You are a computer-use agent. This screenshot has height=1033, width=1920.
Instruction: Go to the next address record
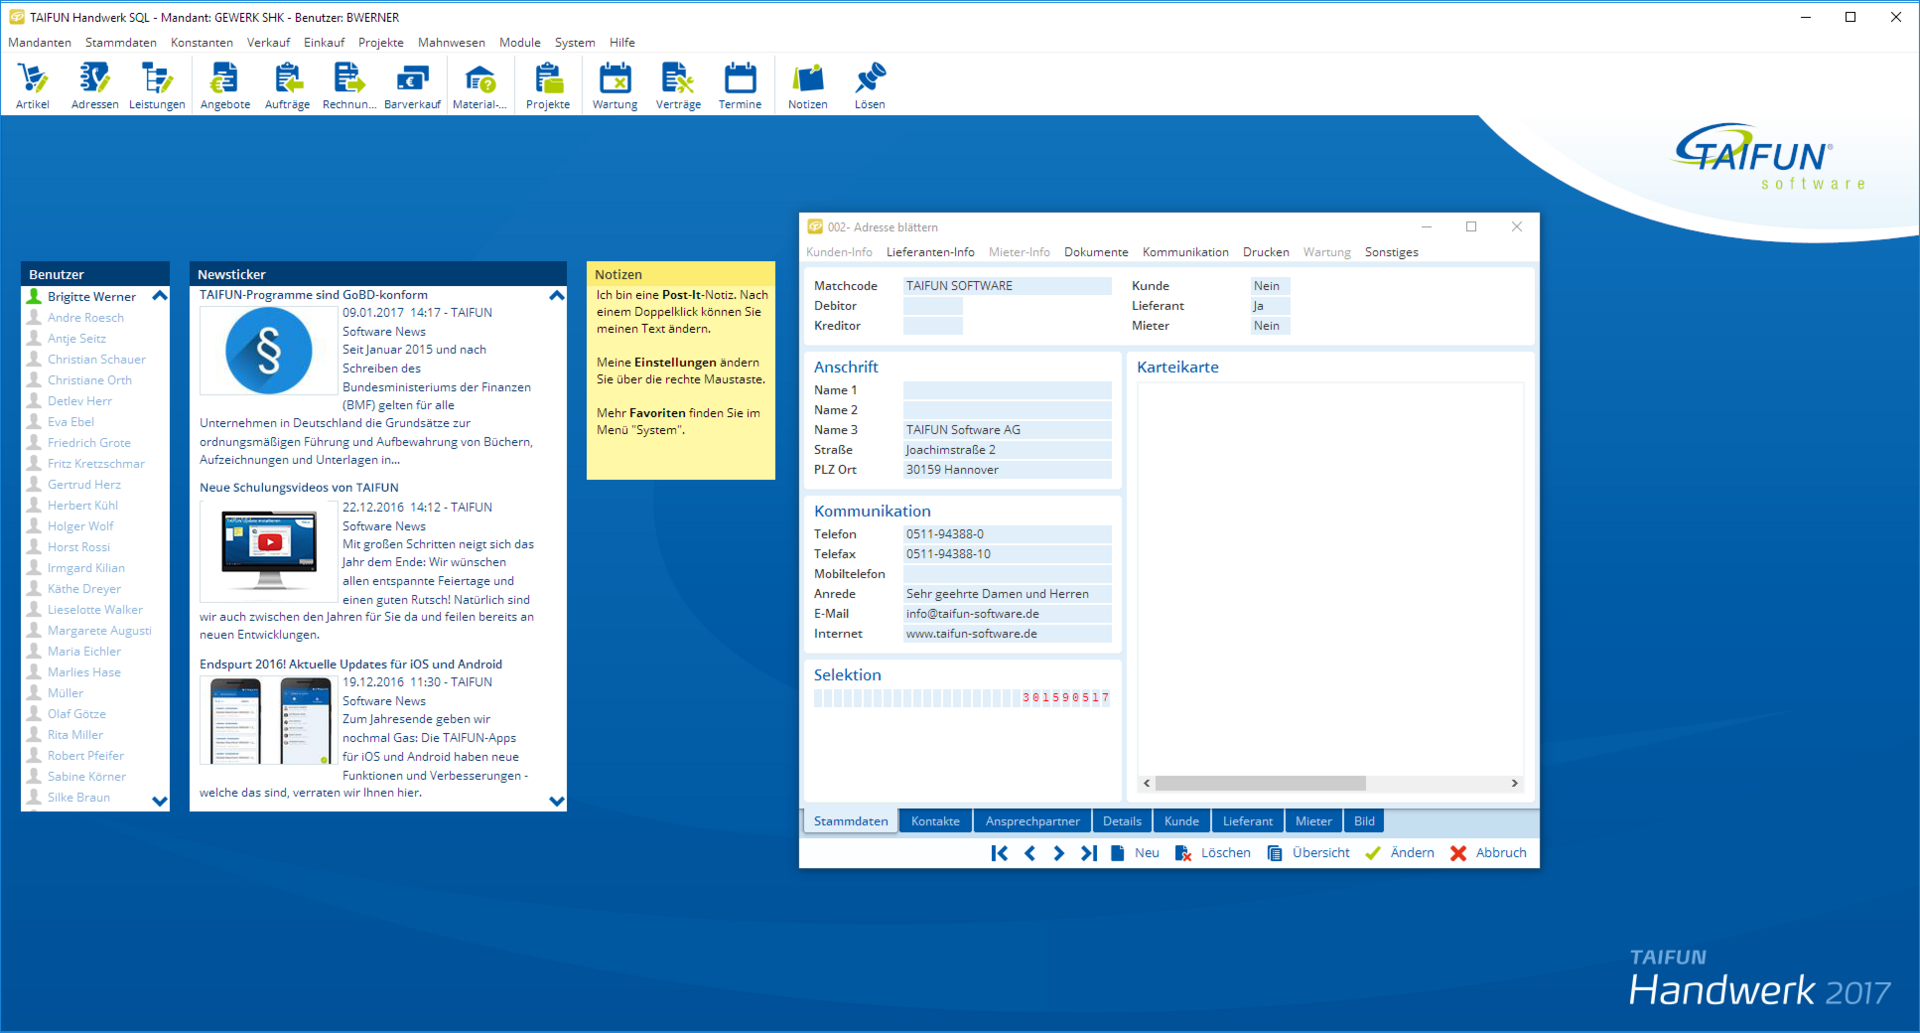click(1059, 853)
